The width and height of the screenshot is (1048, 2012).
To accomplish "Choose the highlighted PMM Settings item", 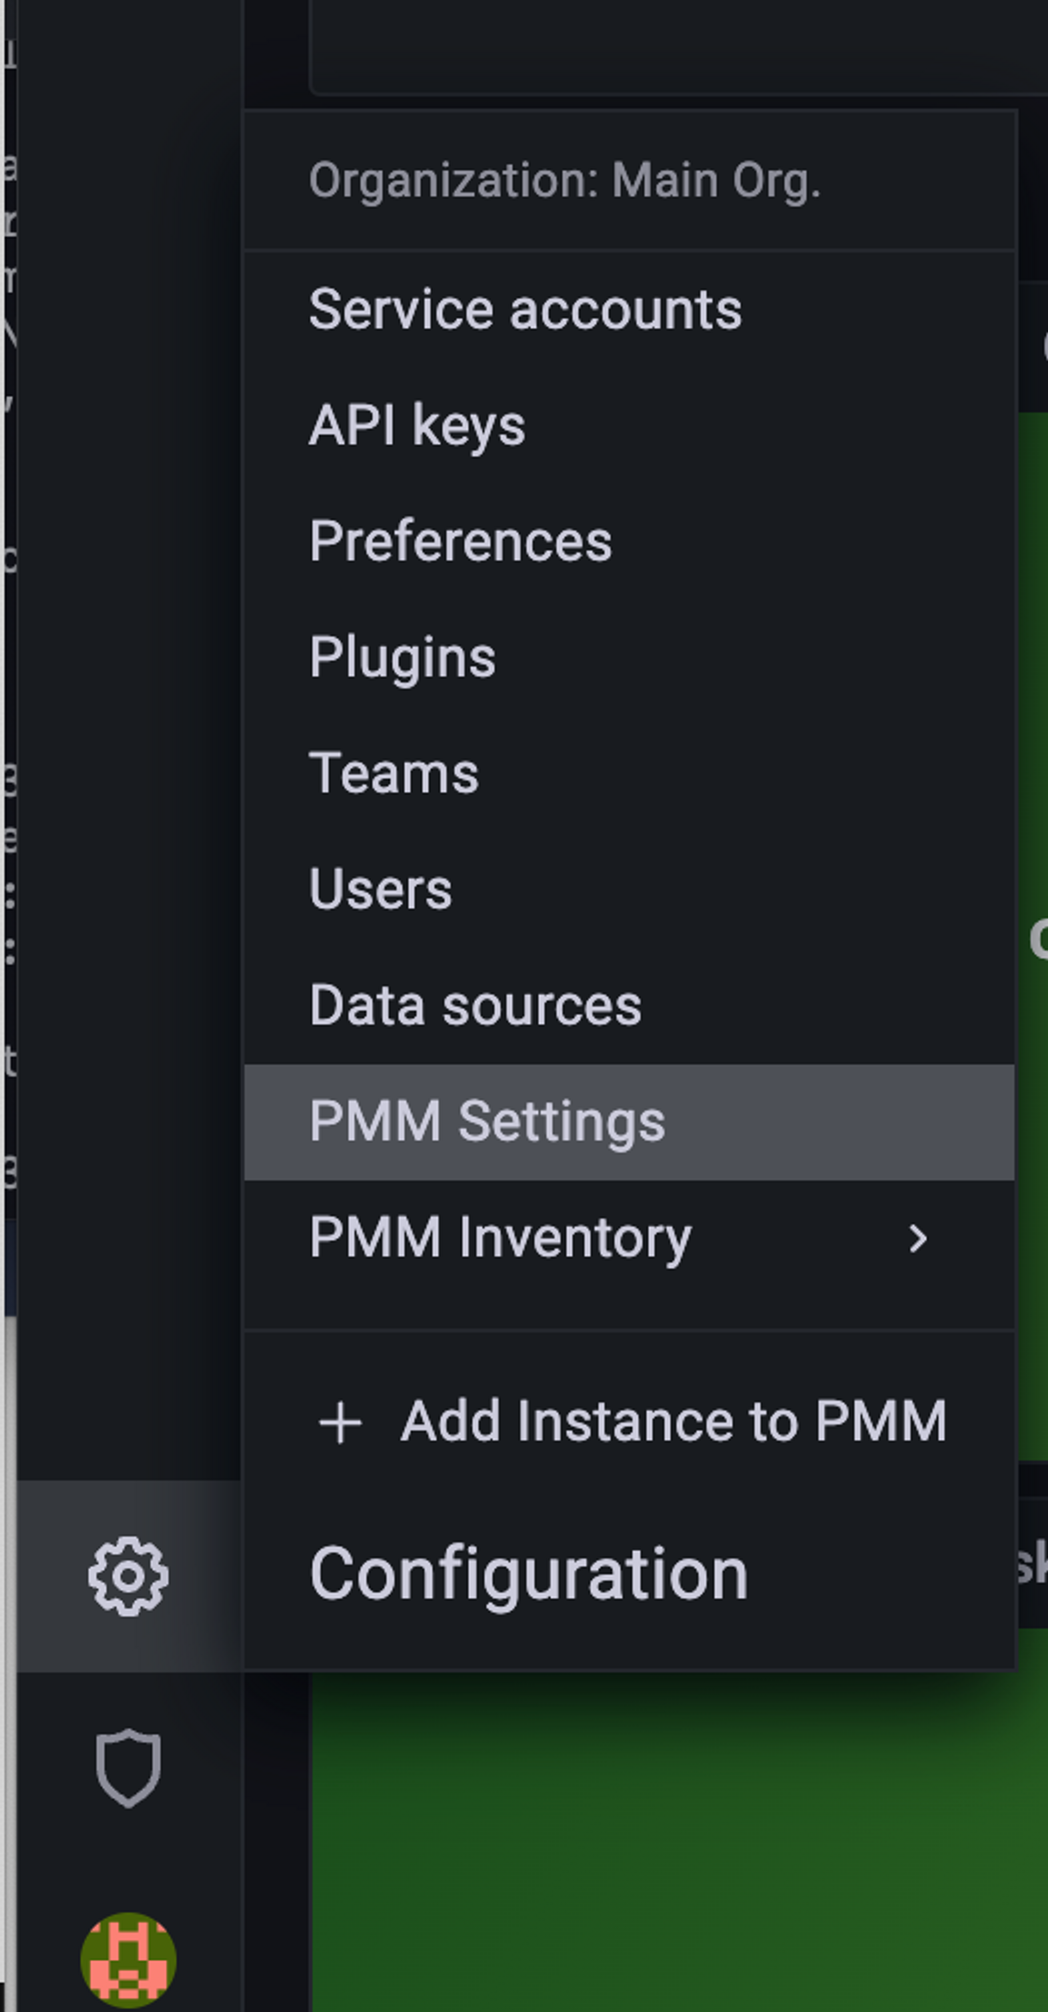I will tap(629, 1122).
